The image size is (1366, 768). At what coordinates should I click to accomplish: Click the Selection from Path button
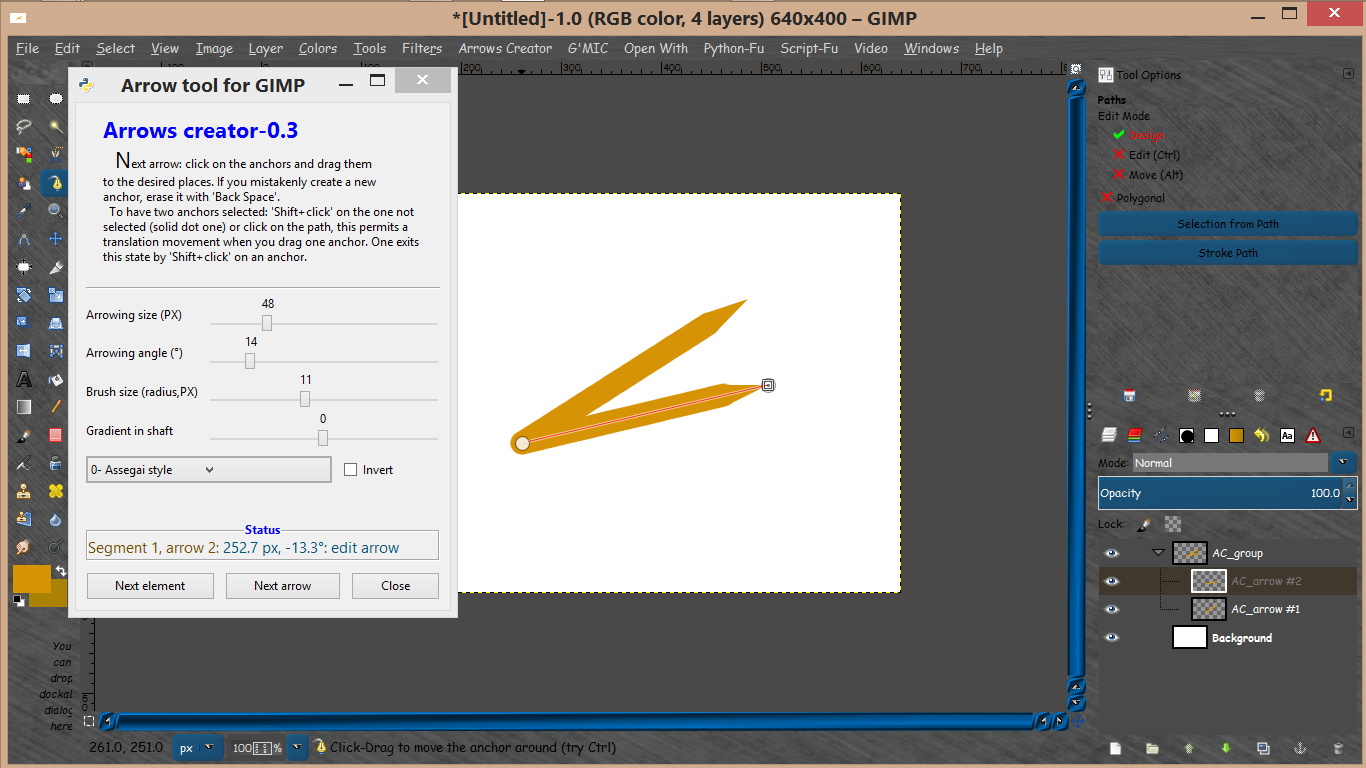pyautogui.click(x=1228, y=224)
